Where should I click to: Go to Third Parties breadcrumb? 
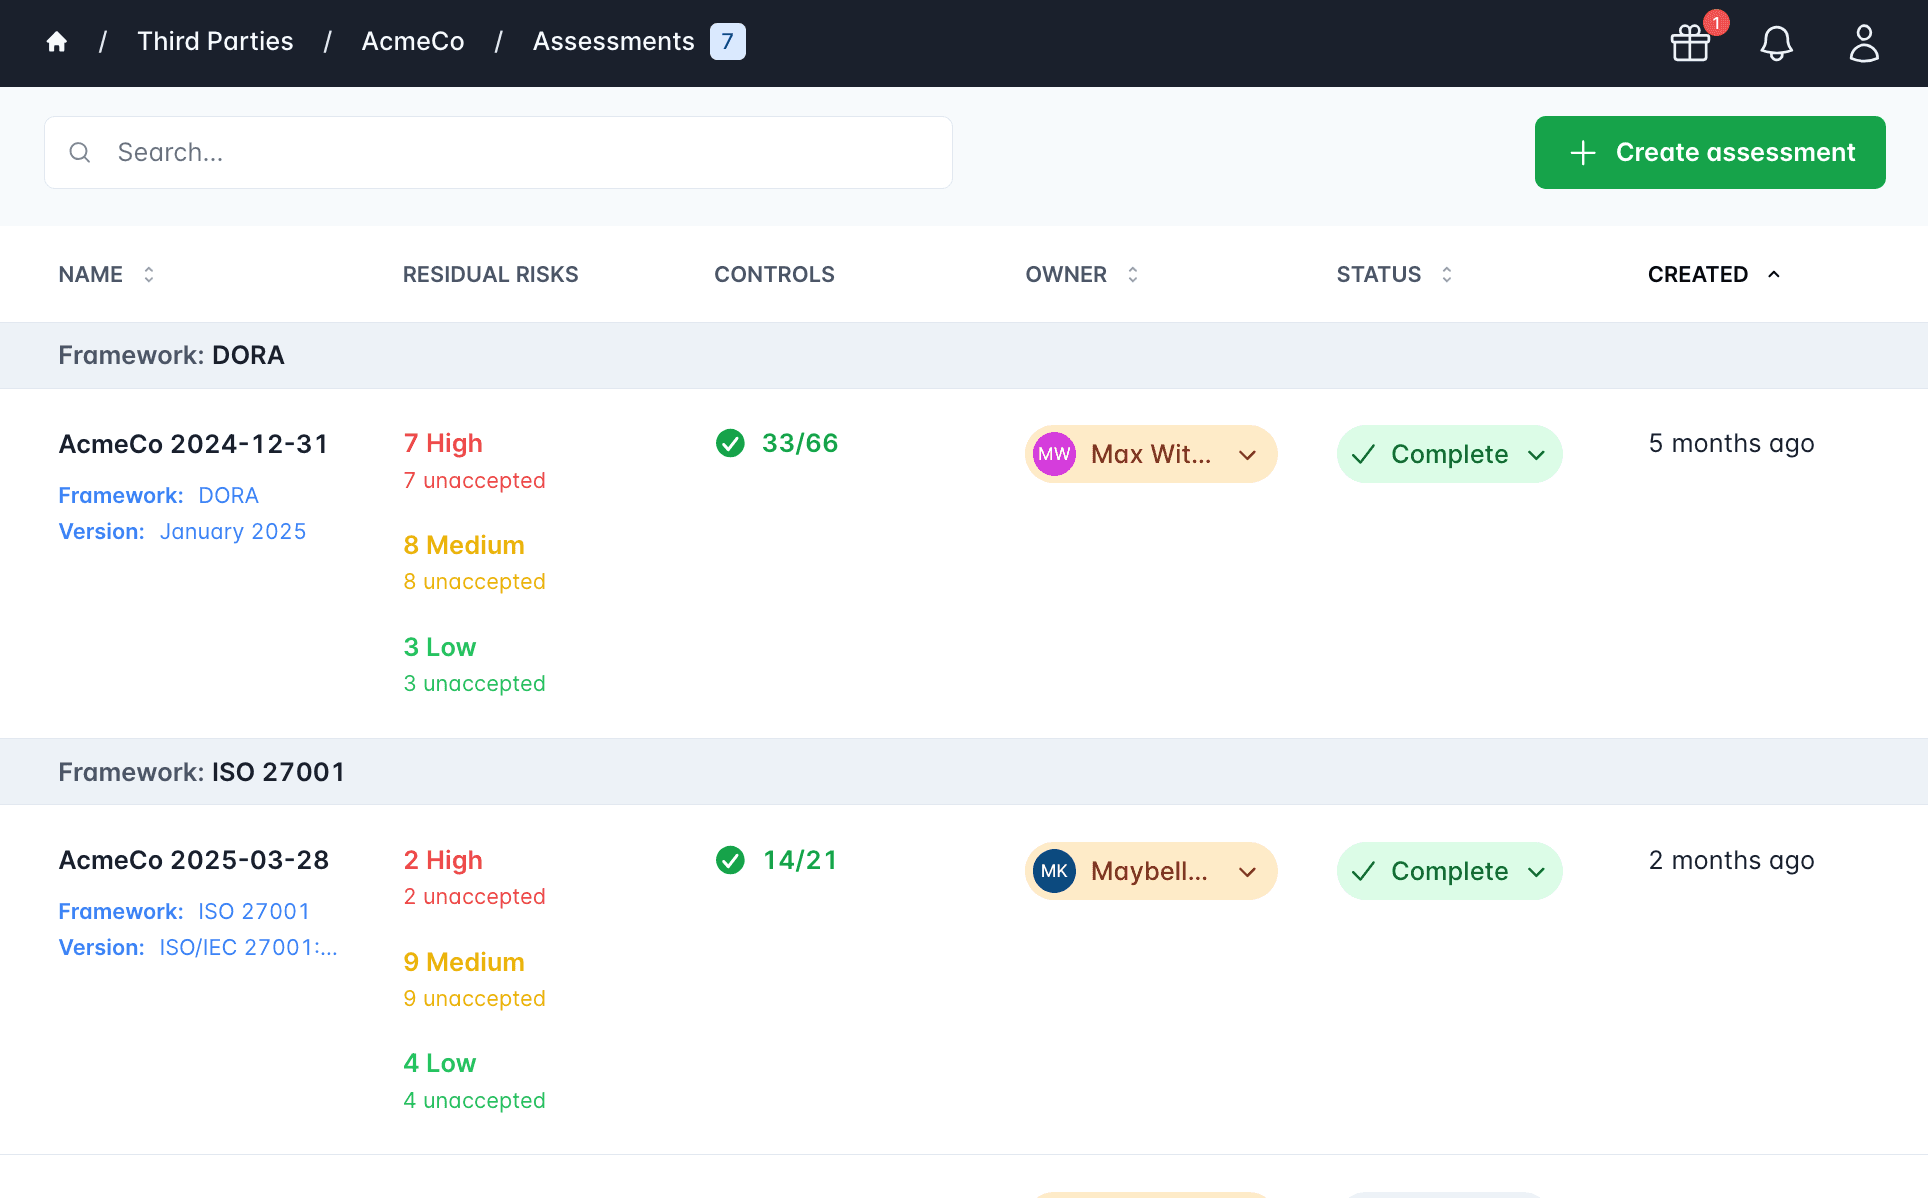[x=215, y=41]
